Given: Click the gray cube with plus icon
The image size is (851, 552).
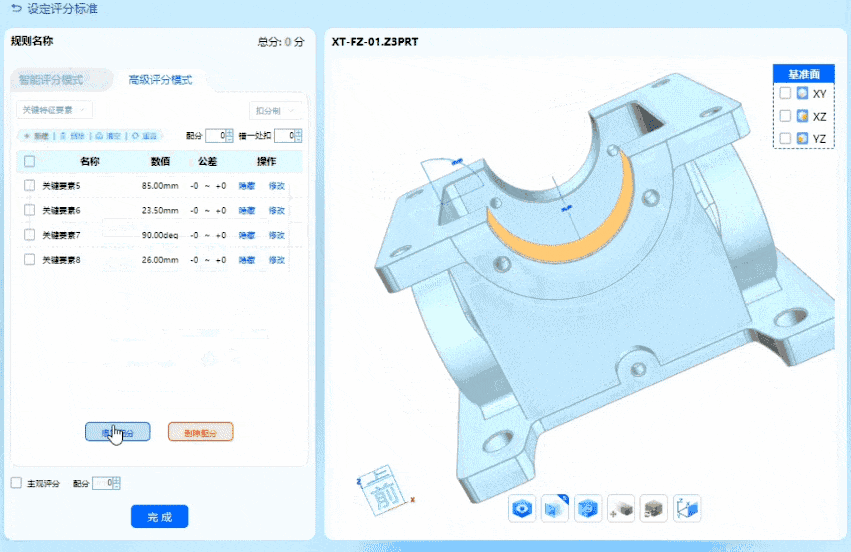Looking at the screenshot, I should tap(621, 509).
